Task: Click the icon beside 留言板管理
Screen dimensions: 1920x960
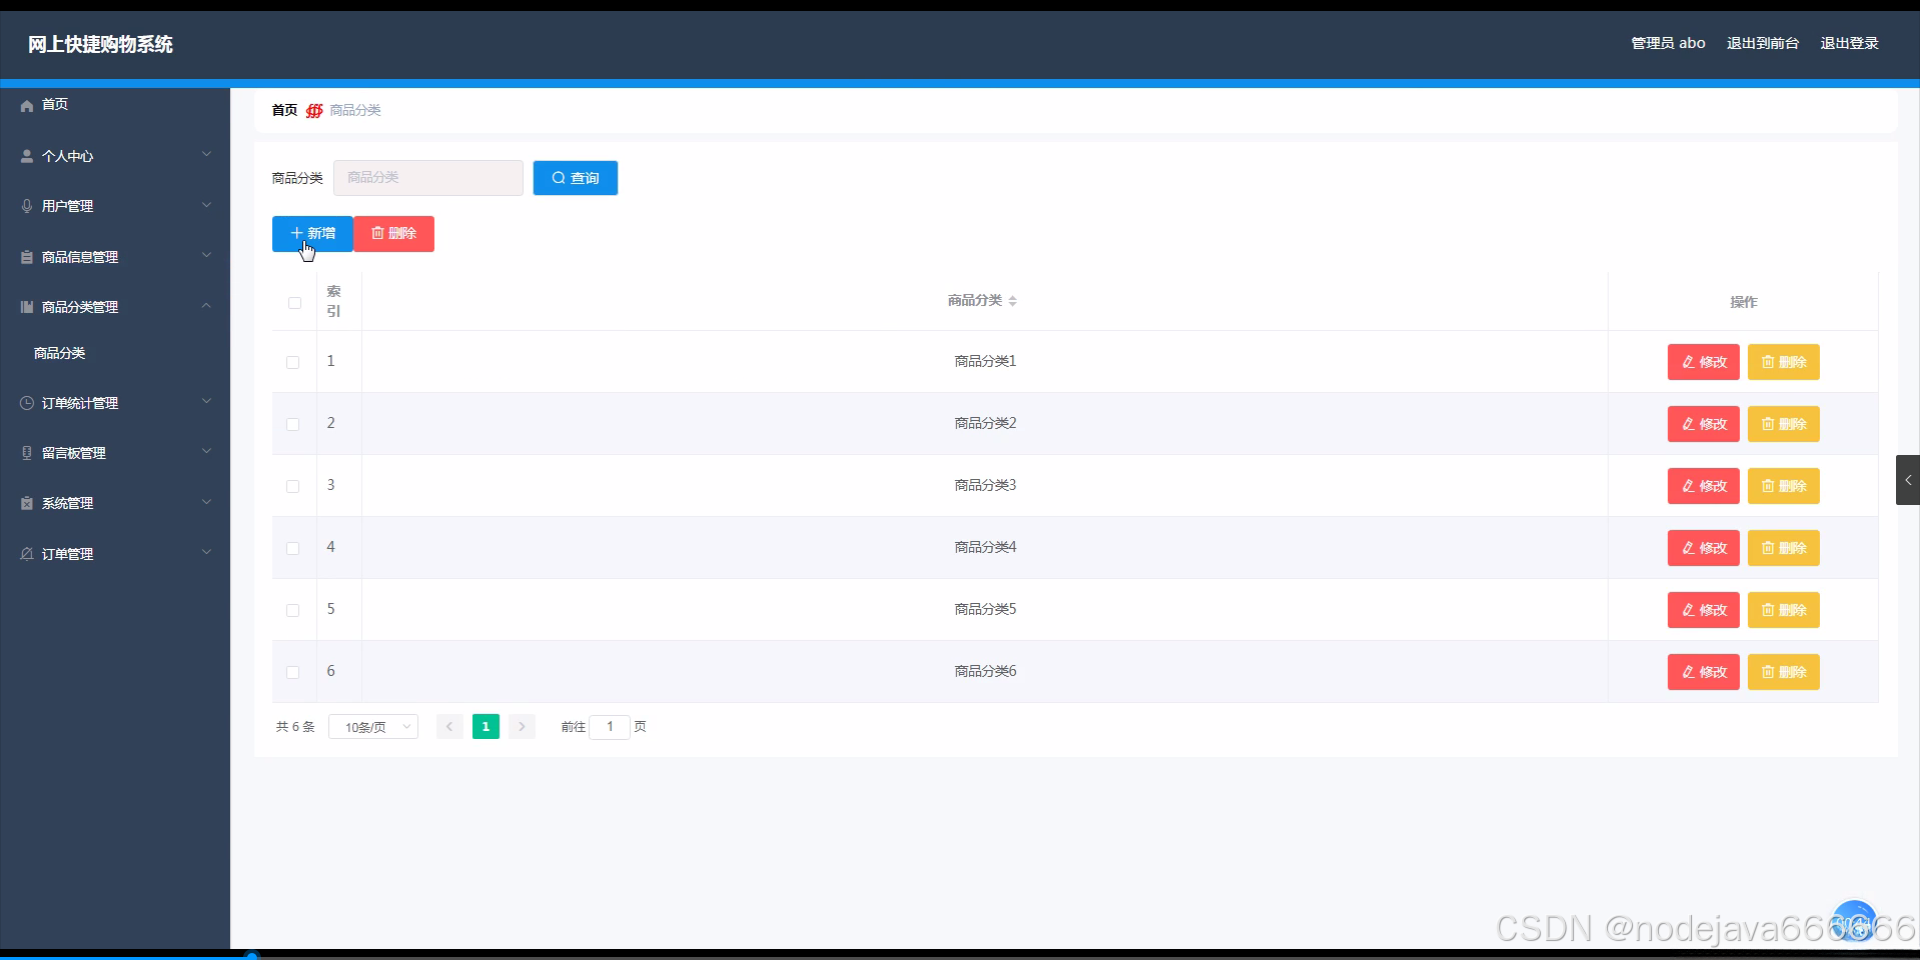Action: pos(27,453)
